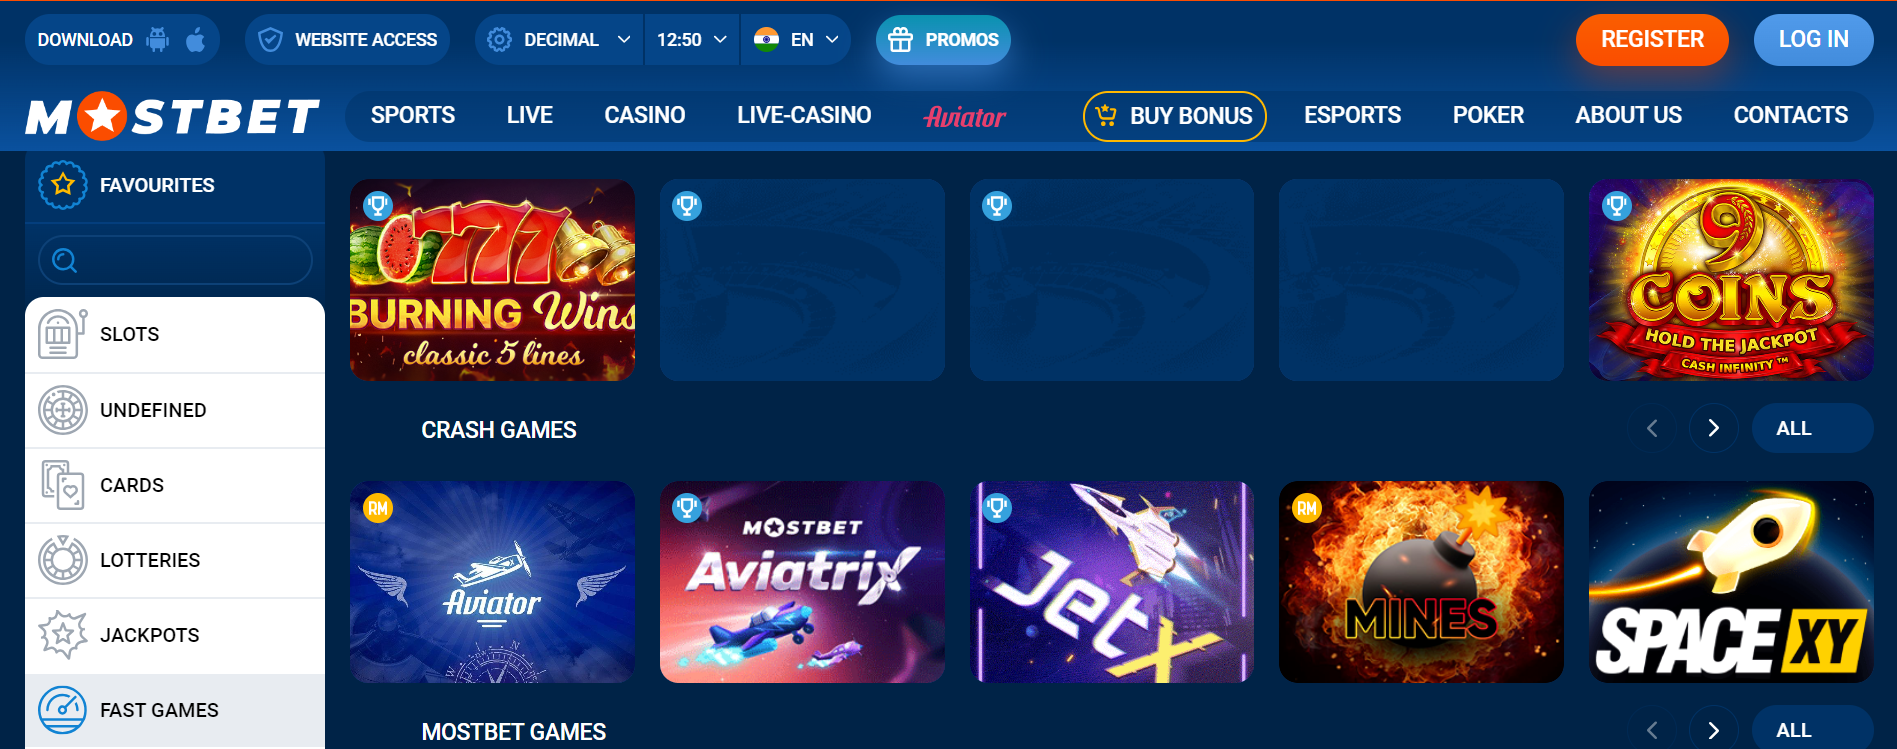Open the Aviatrix game thumbnail
Screen dimensions: 1897x749
[x=802, y=582]
